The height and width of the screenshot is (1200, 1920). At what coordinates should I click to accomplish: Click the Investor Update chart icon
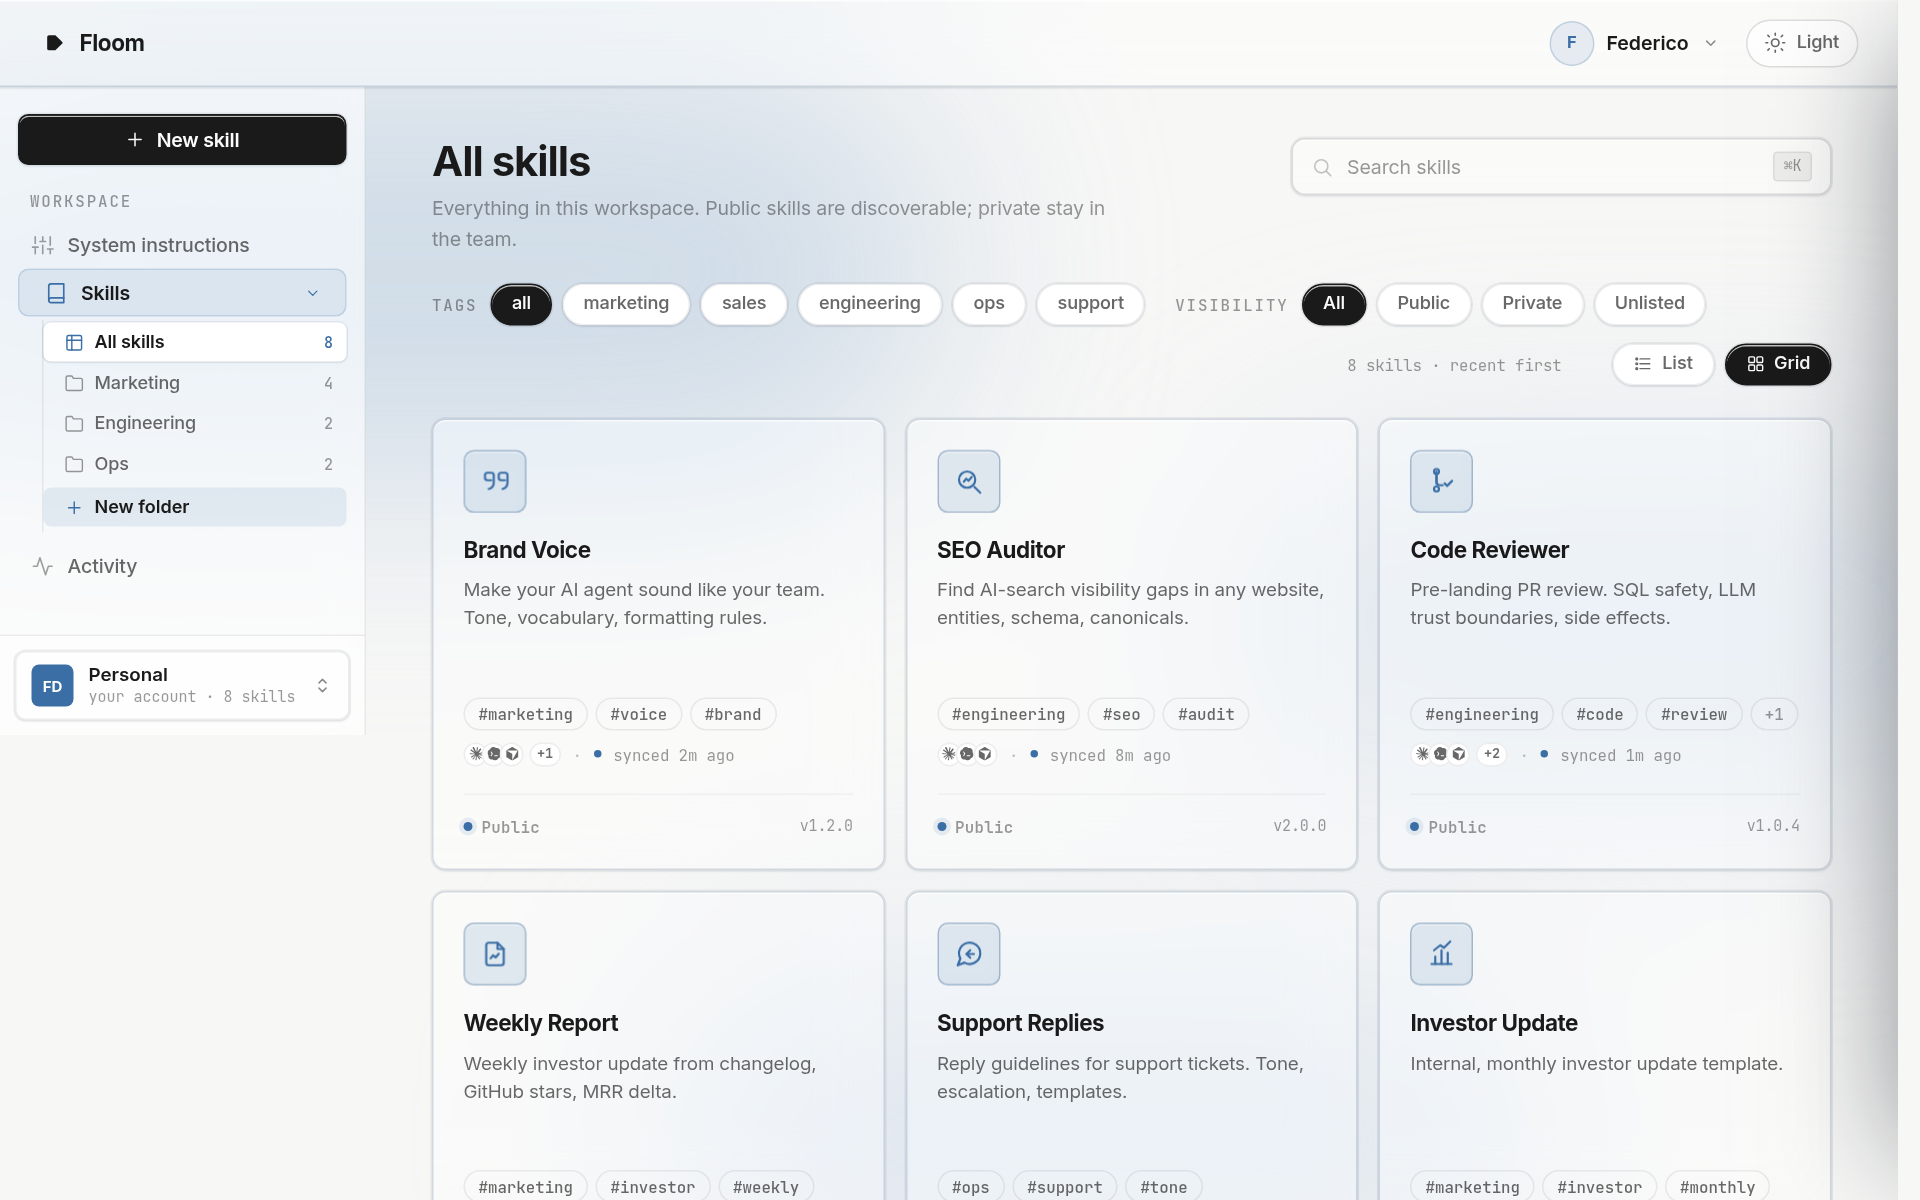click(1441, 954)
